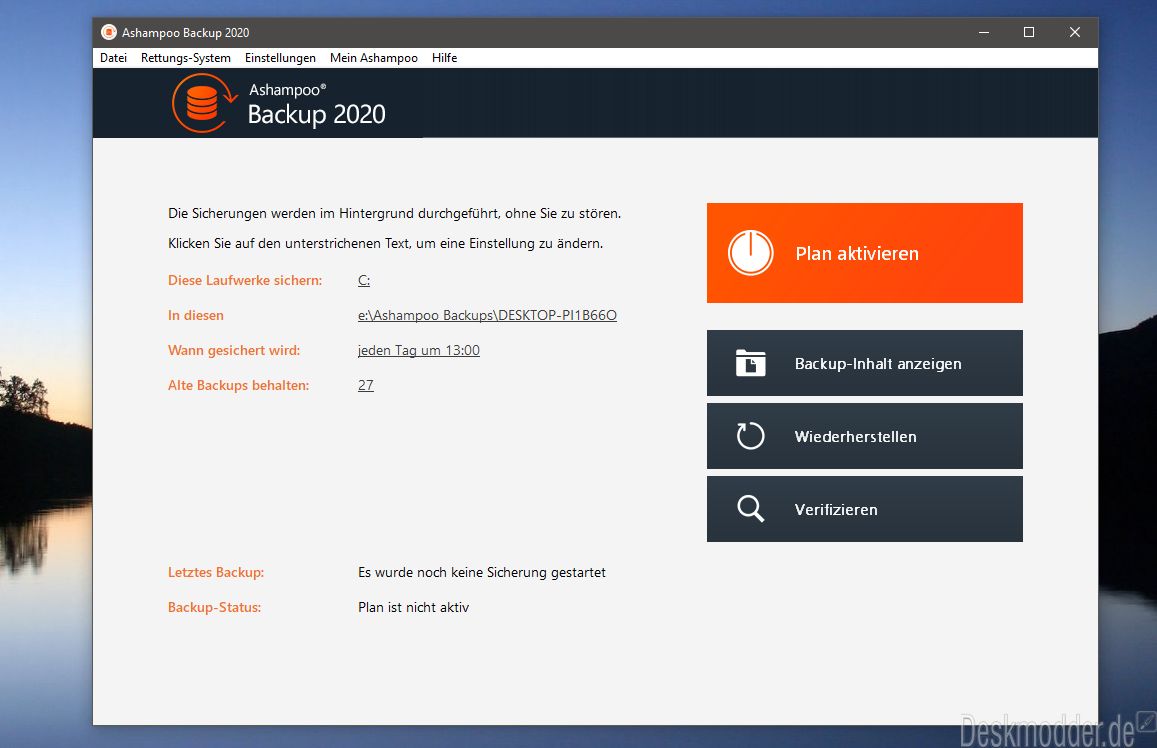Click the label Wann gesichert wird:
This screenshot has height=748, width=1157.
234,350
